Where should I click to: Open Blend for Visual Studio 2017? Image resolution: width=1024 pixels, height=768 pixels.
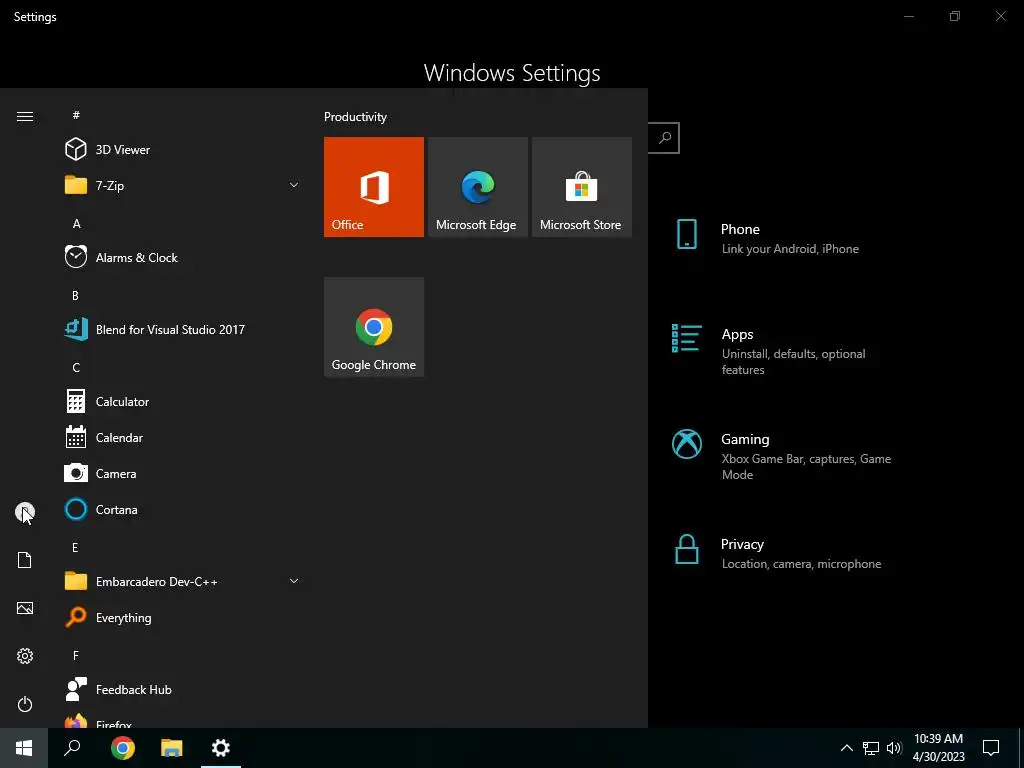tap(183, 329)
